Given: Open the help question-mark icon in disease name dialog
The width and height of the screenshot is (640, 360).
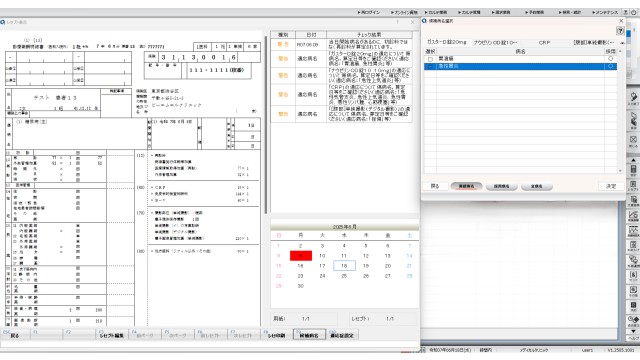Looking at the screenshot, I should pos(620,31).
